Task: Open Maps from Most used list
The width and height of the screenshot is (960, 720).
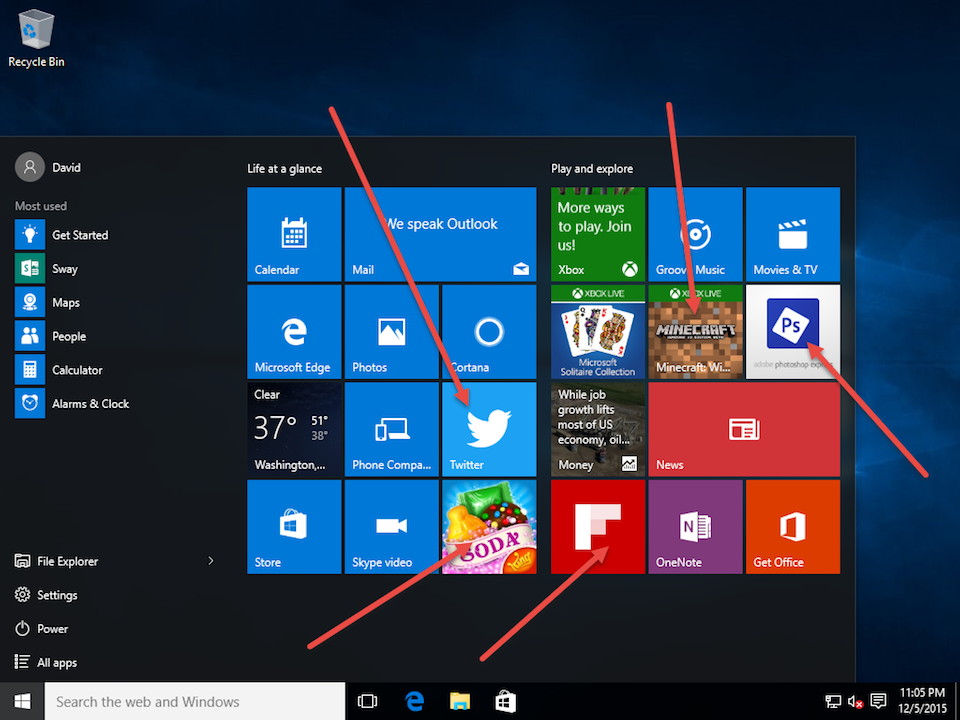Action: [116, 302]
